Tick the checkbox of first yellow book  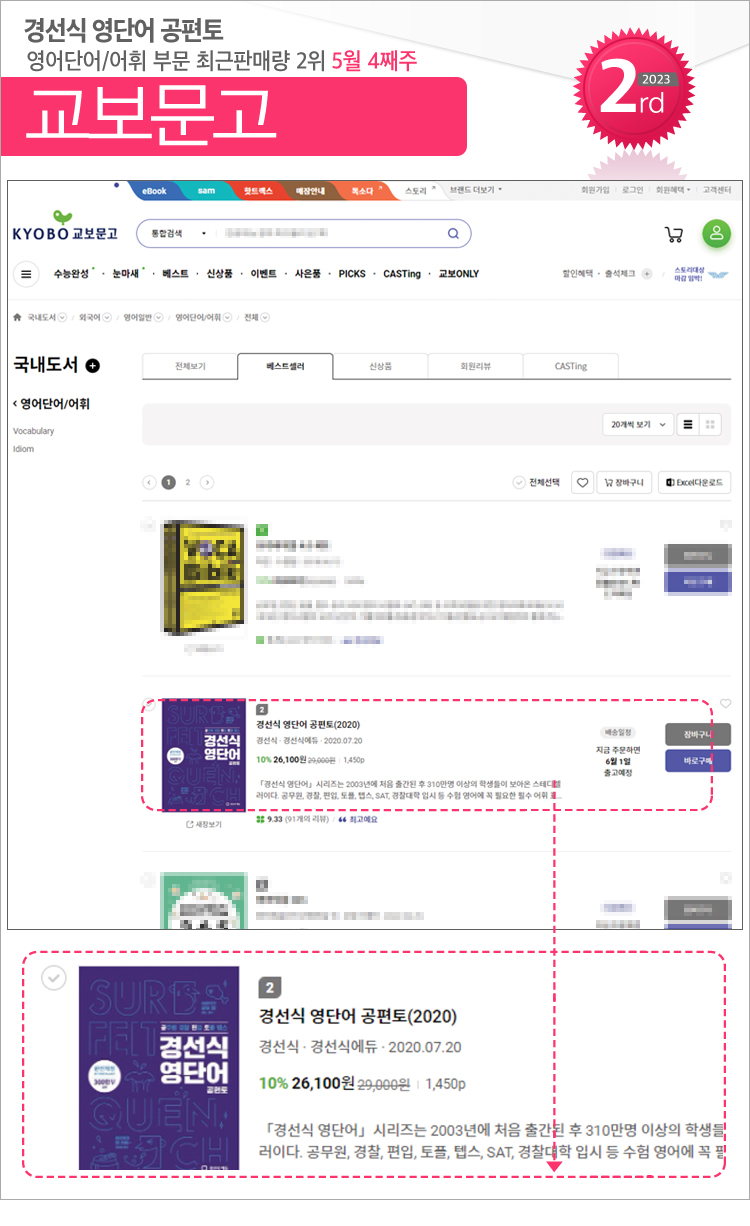pos(149,523)
